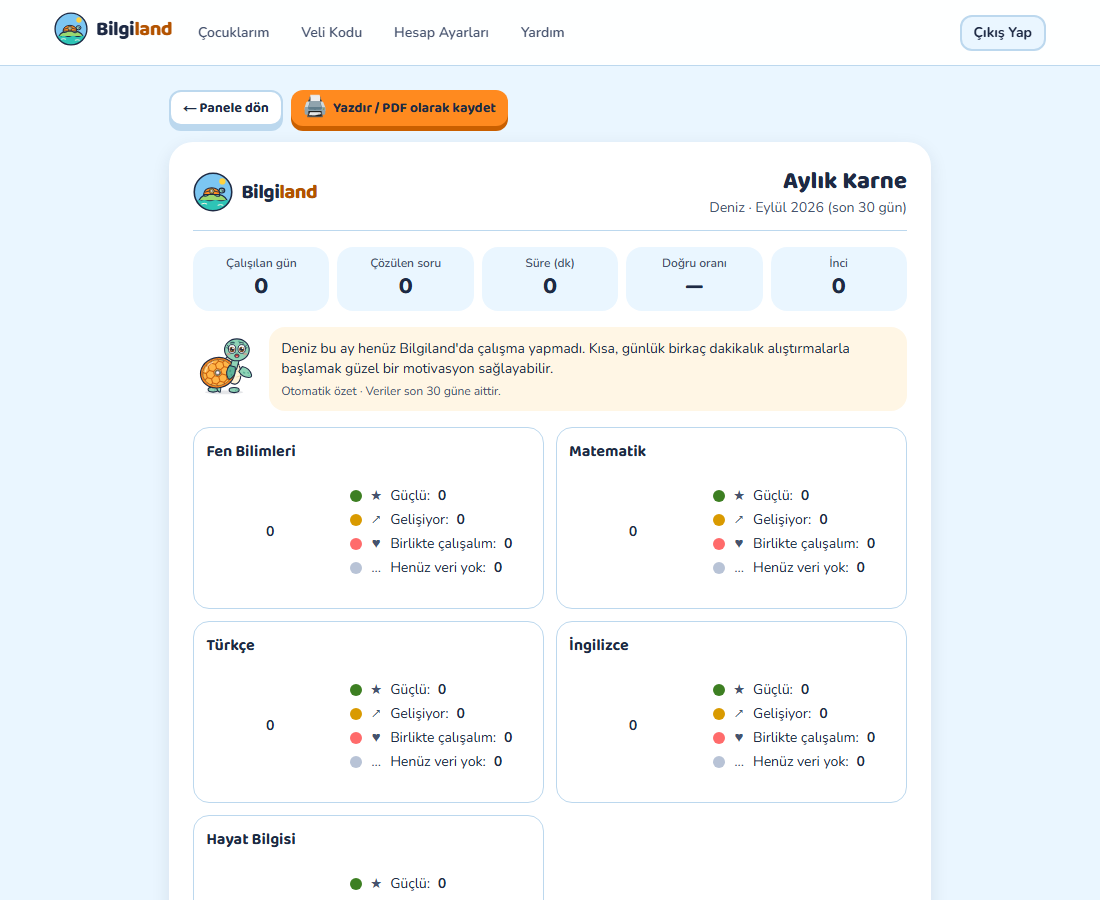Click the heart icon in İngilizce card
The width and height of the screenshot is (1100, 900).
click(739, 738)
